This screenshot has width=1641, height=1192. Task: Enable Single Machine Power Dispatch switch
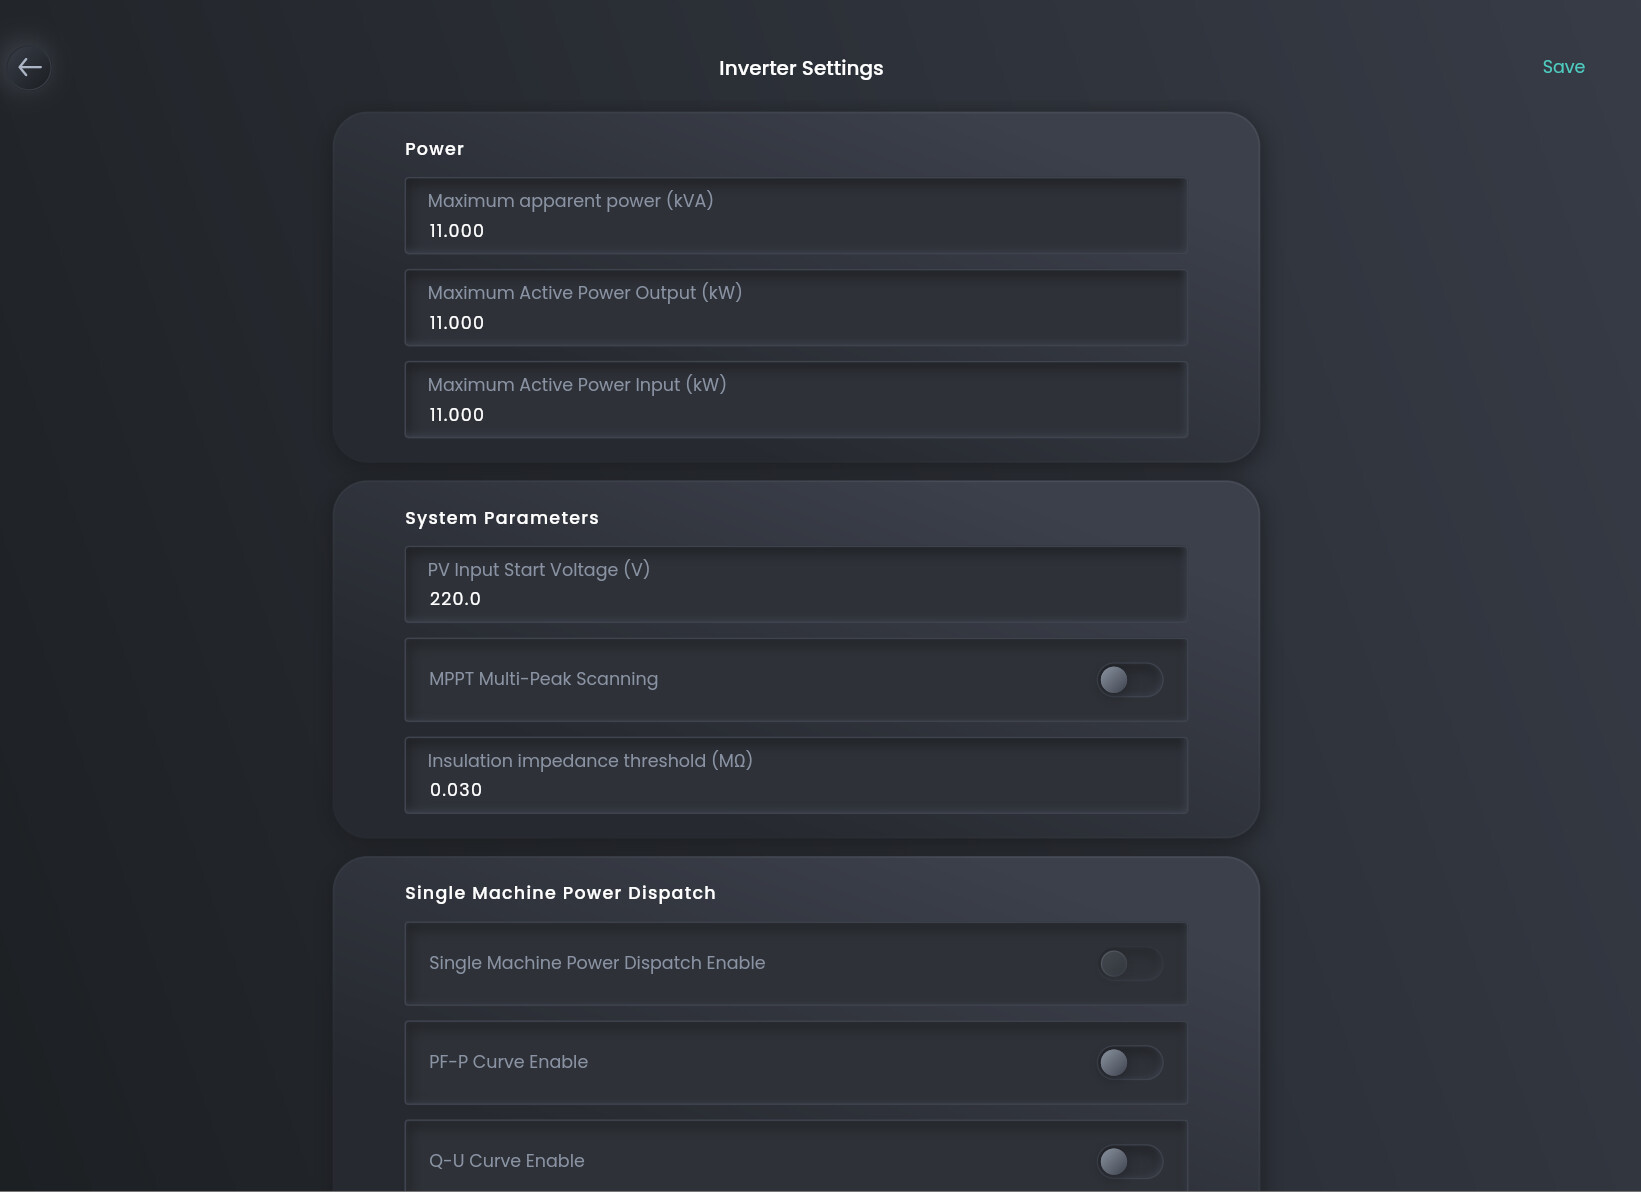(1129, 964)
